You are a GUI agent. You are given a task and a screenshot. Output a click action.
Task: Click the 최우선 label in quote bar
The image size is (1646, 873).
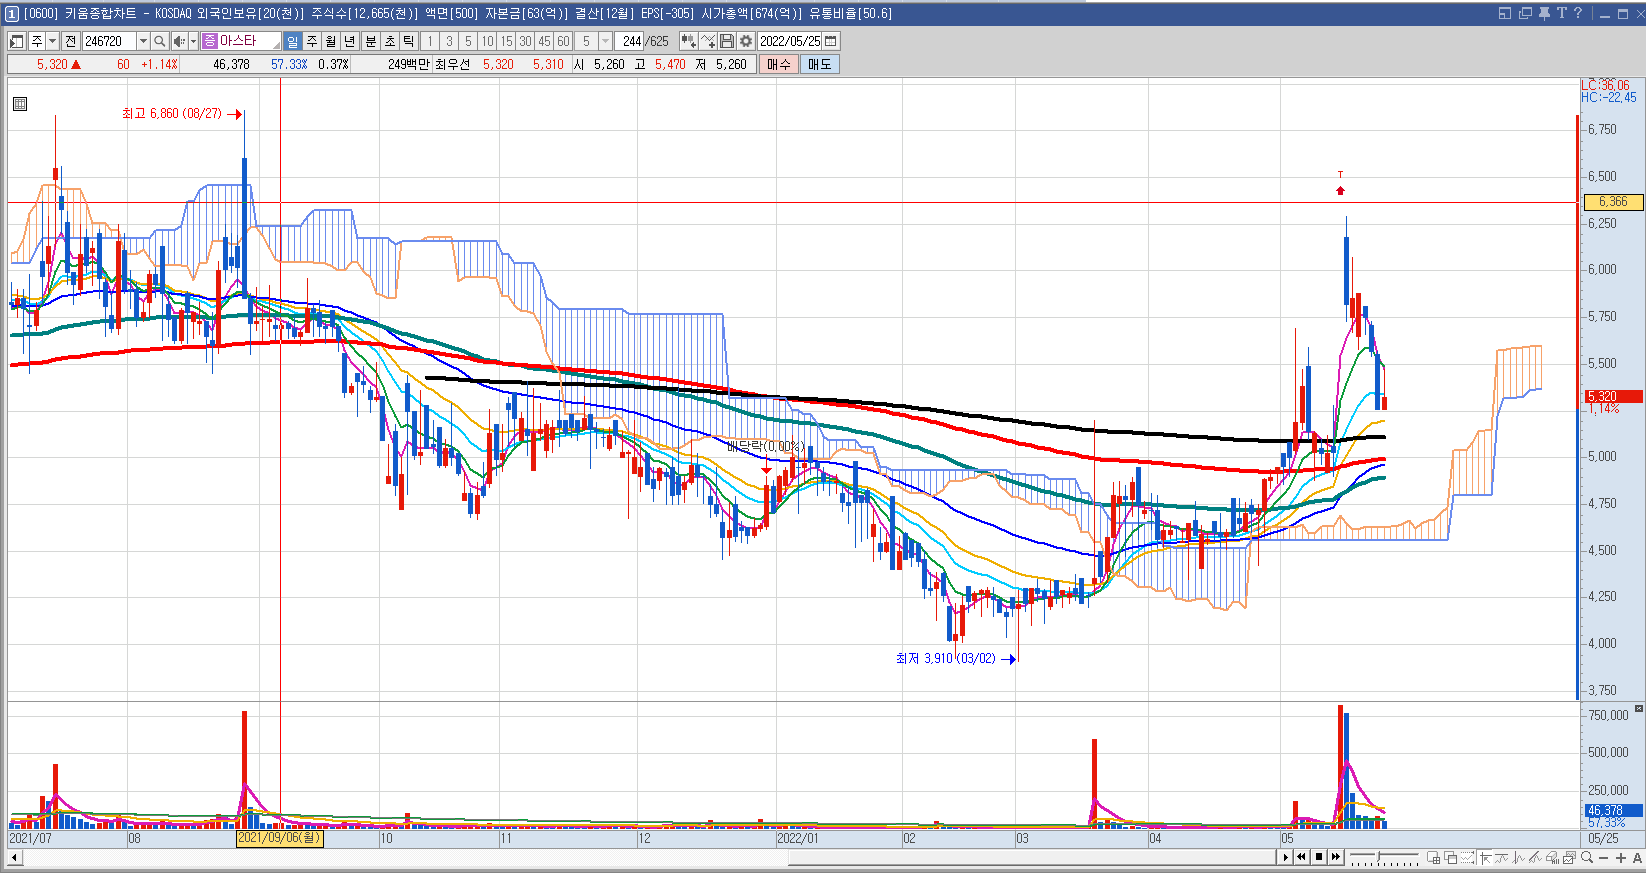(452, 64)
